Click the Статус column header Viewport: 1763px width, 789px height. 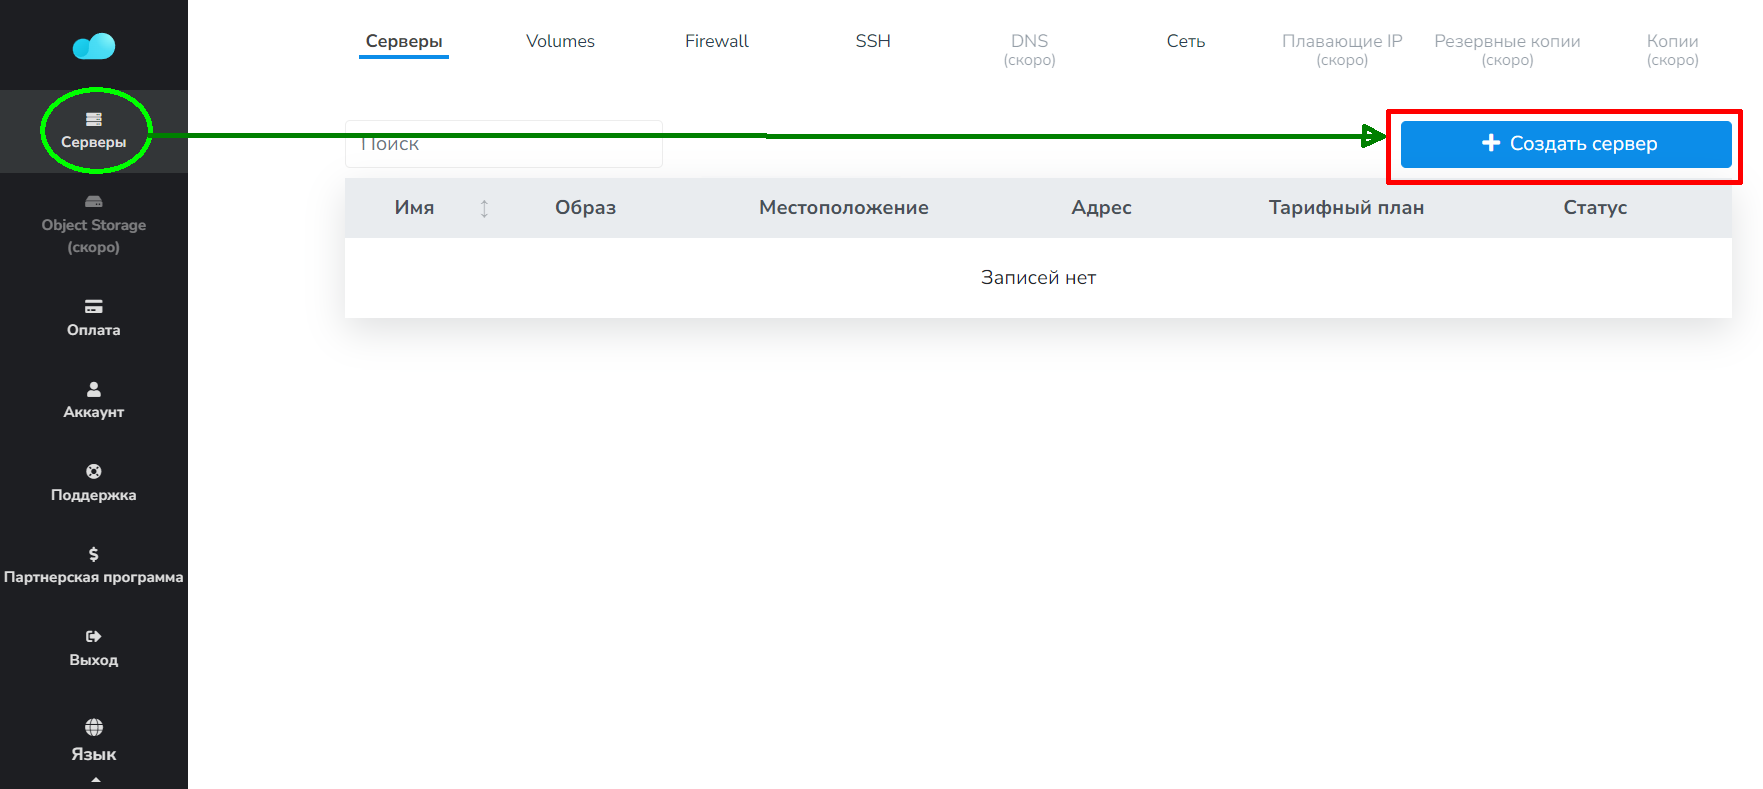pyautogui.click(x=1596, y=208)
